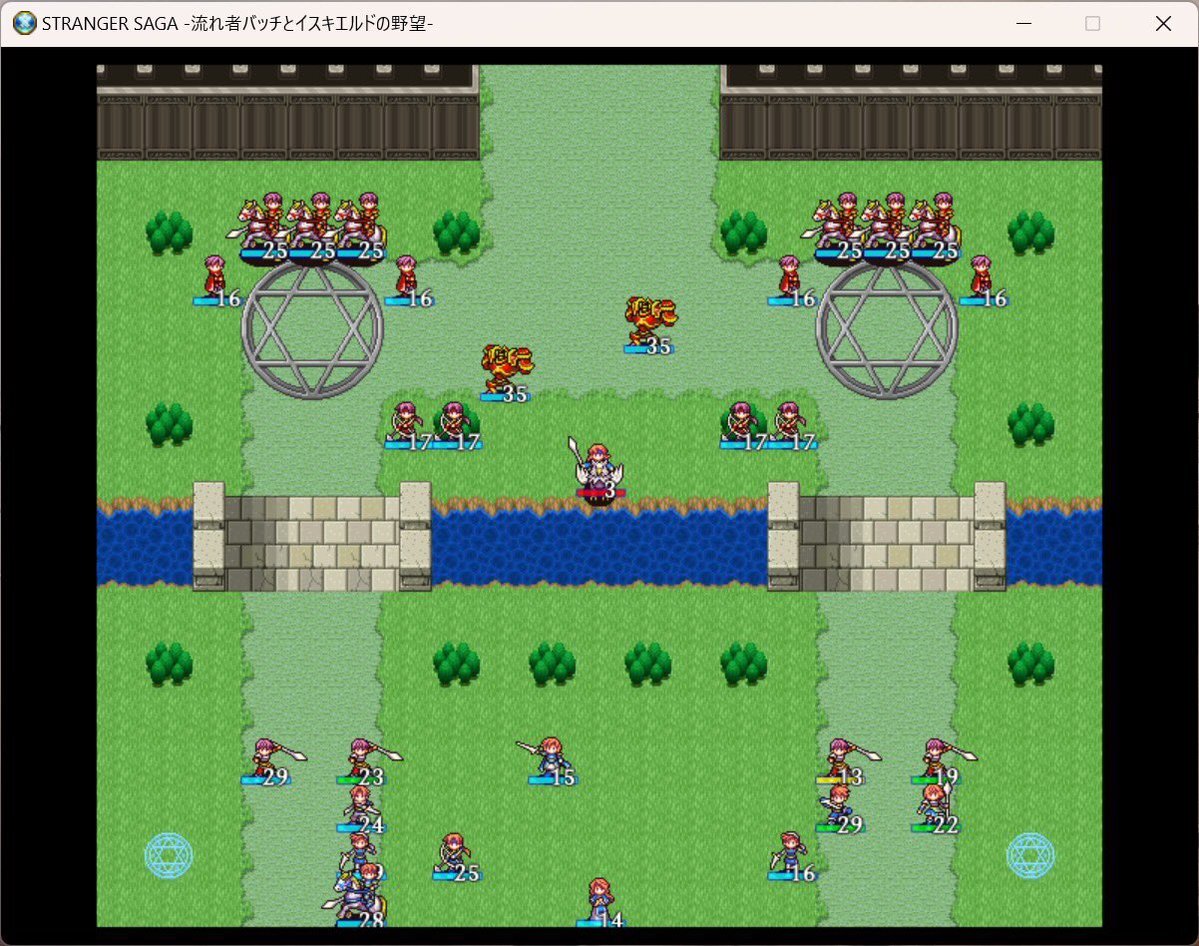Image resolution: width=1199 pixels, height=946 pixels.
Task: Click the left stone bridge over the river
Action: tap(312, 537)
